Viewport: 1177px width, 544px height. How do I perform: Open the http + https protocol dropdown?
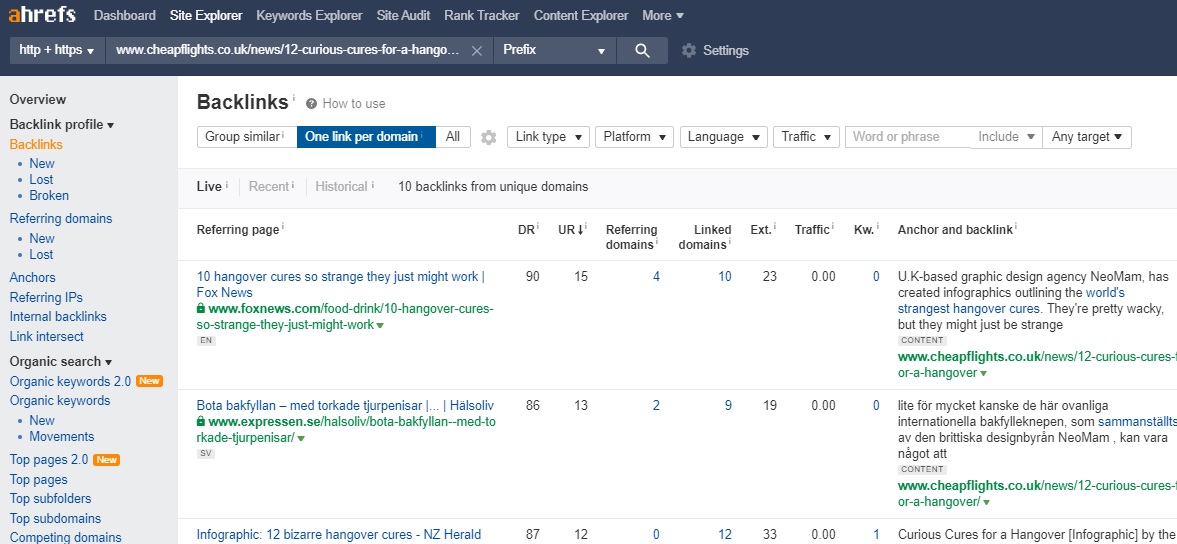pyautogui.click(x=56, y=50)
